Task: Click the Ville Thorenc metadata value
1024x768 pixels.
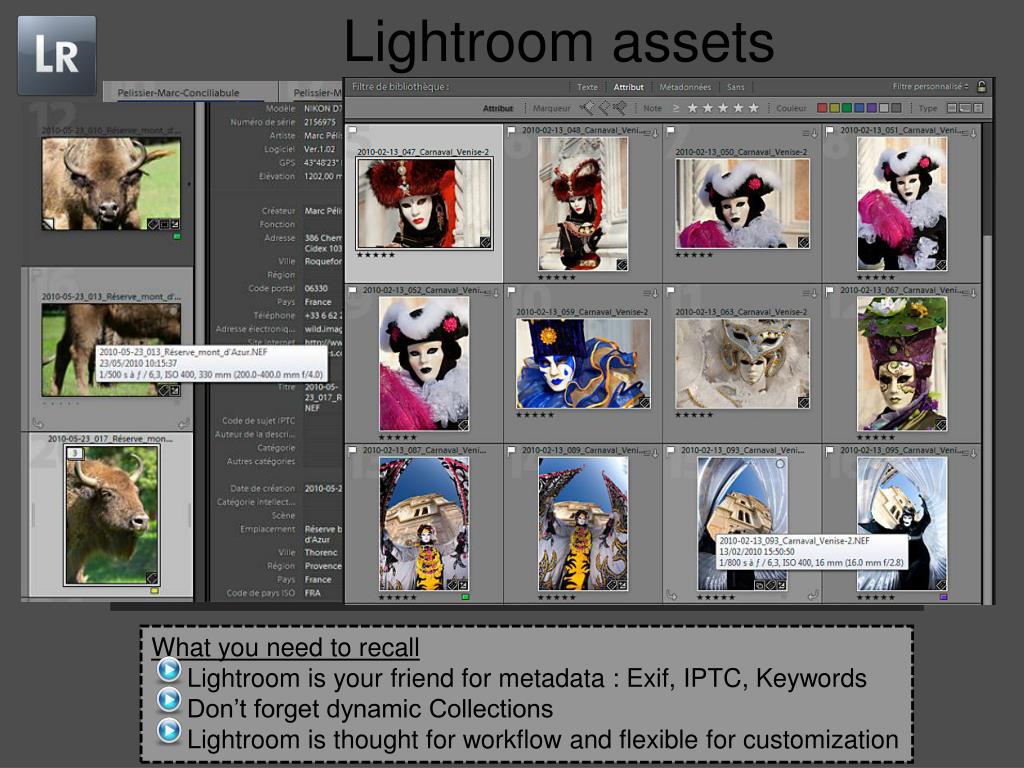Action: point(321,552)
